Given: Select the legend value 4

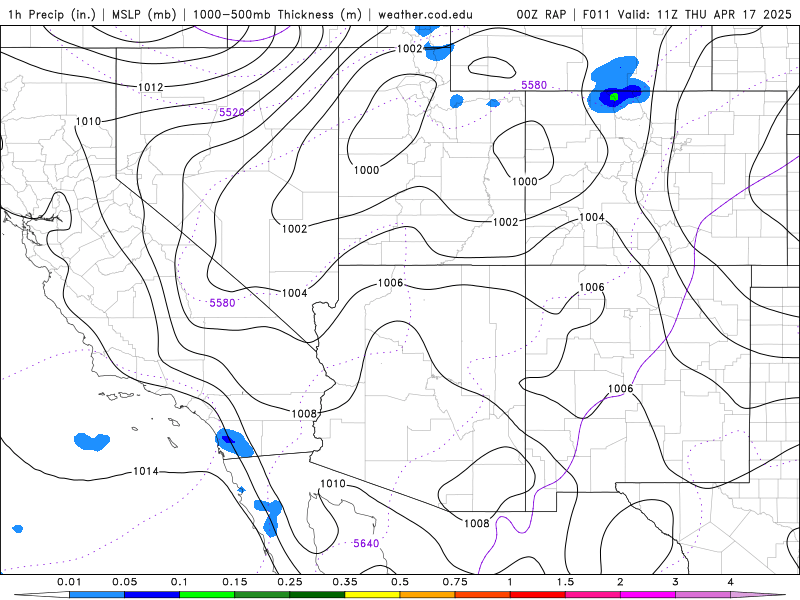Looking at the screenshot, I should pos(731,582).
